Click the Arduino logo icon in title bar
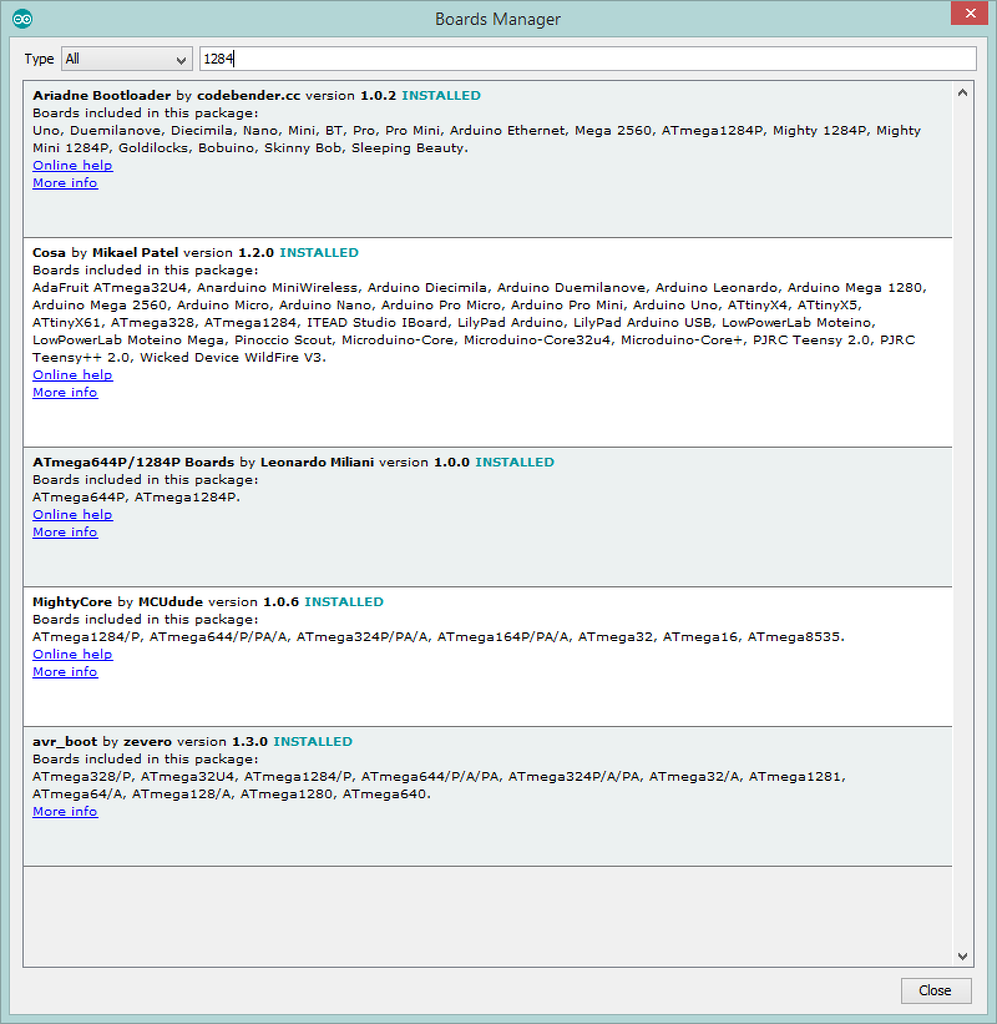Screen dimensions: 997x1024 tap(22, 19)
